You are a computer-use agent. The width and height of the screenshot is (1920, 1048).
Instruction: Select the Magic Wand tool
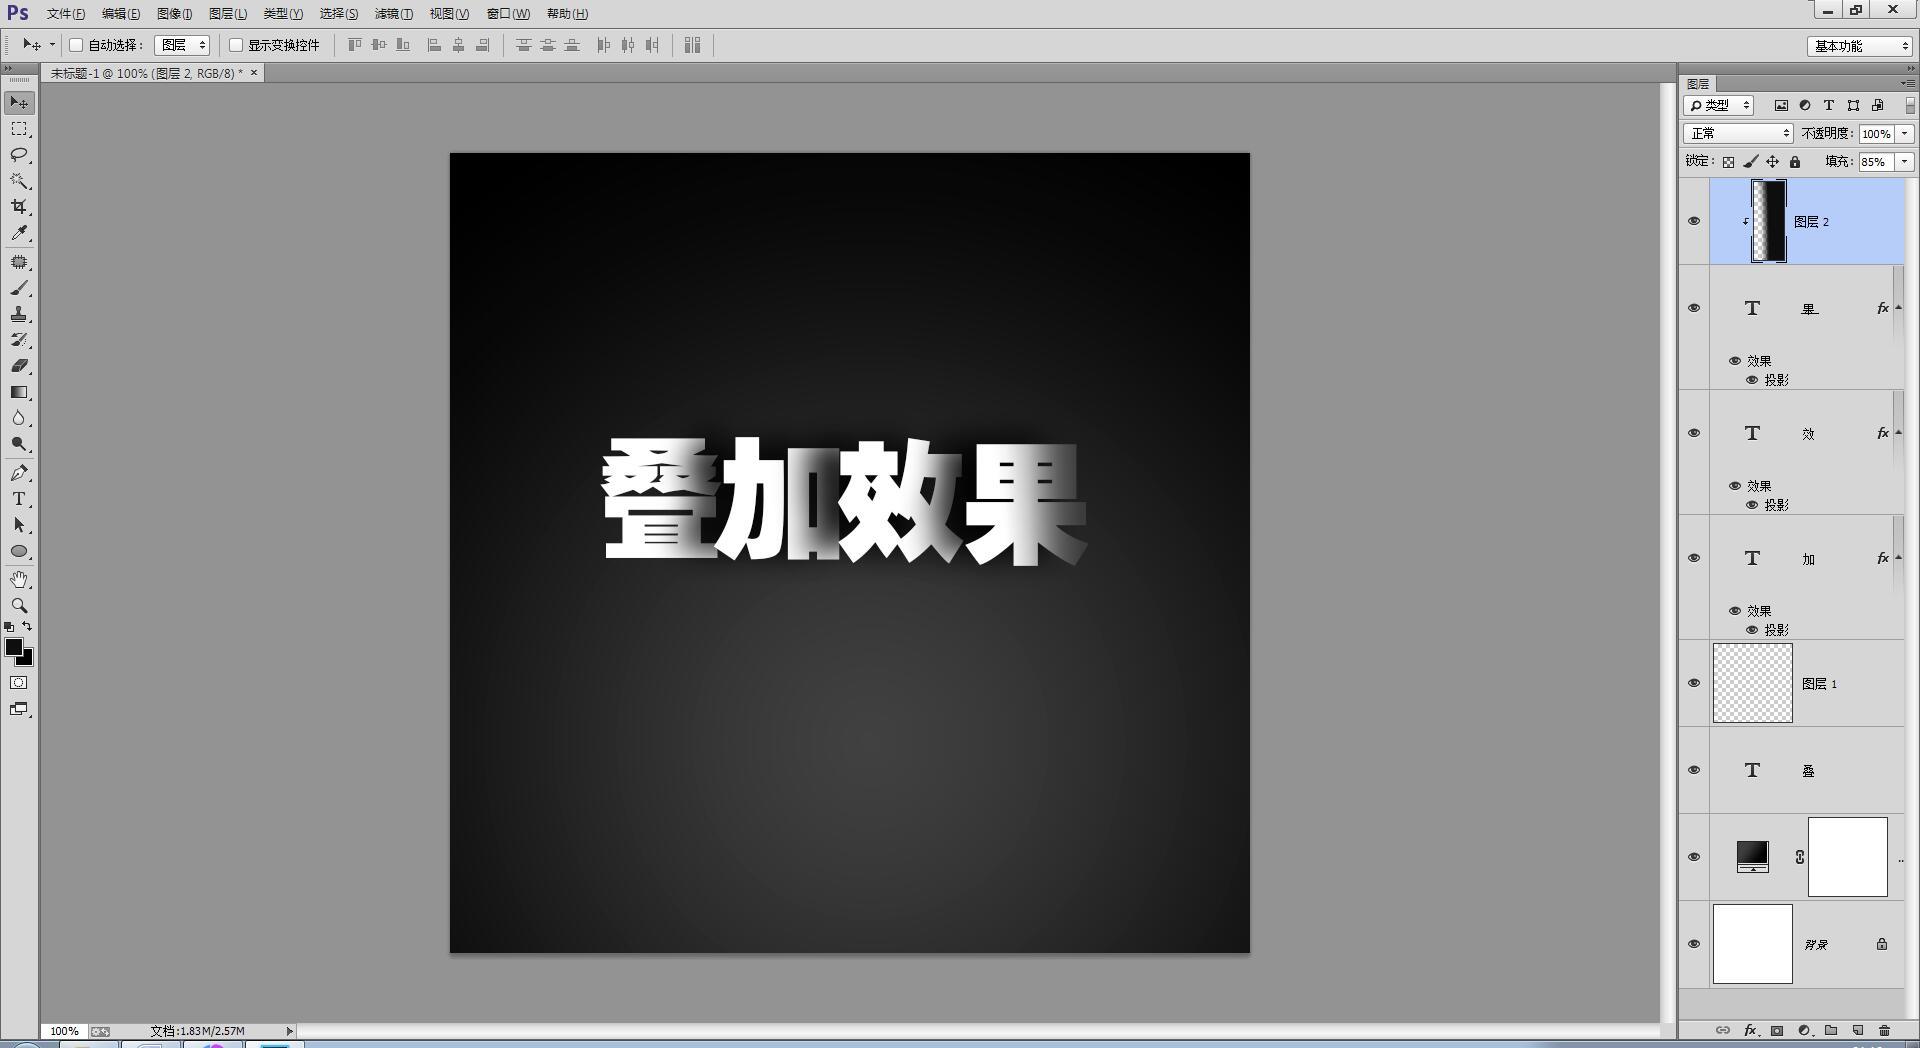(x=19, y=181)
